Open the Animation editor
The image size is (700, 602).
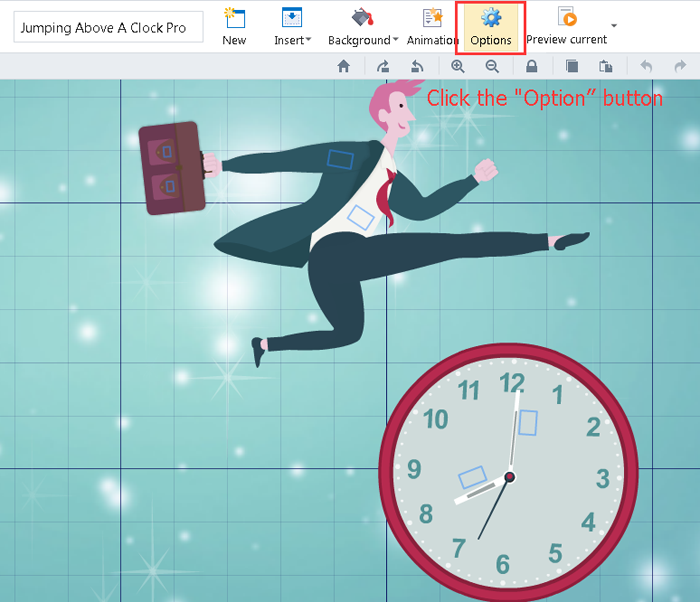pyautogui.click(x=432, y=27)
